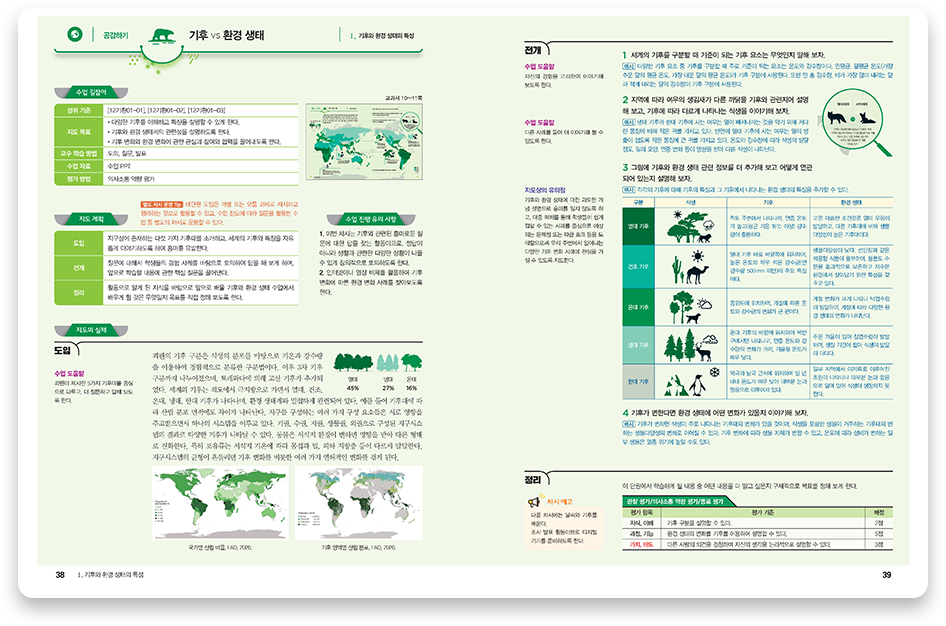
Task: Click the 평가 방법 row label
Action: [78, 179]
